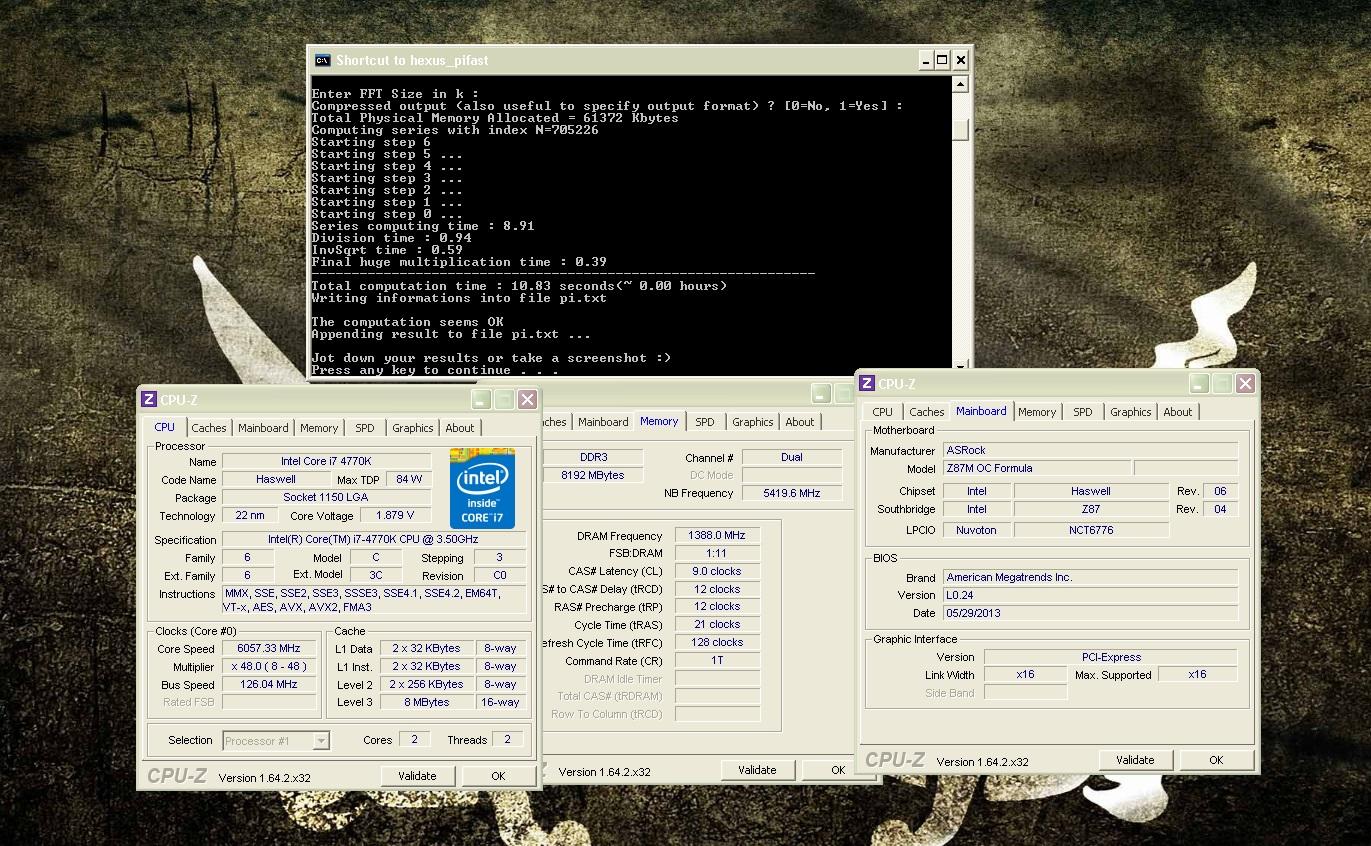The height and width of the screenshot is (846, 1371).
Task: Open Memory tab in right CPU-Z window
Action: [x=1037, y=412]
